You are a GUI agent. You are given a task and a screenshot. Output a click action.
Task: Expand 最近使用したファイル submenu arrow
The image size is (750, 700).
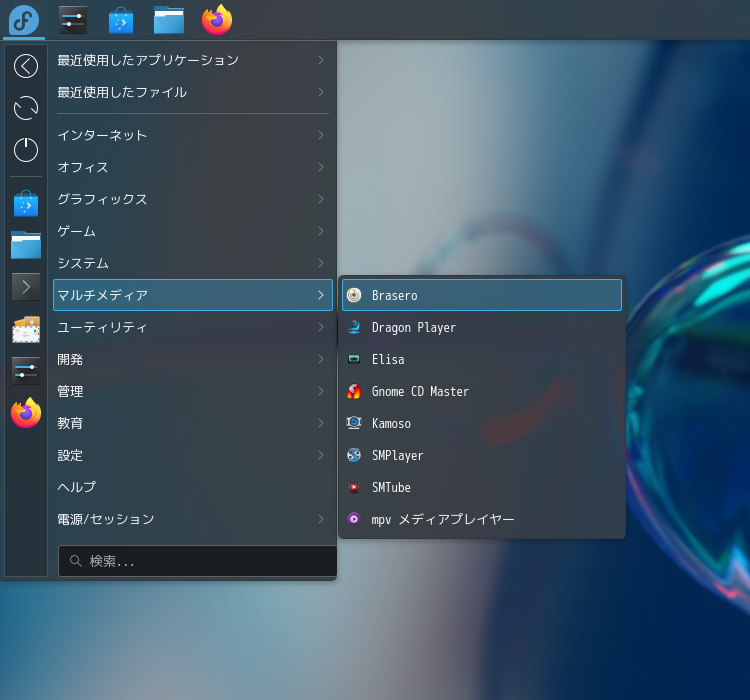[x=321, y=92]
